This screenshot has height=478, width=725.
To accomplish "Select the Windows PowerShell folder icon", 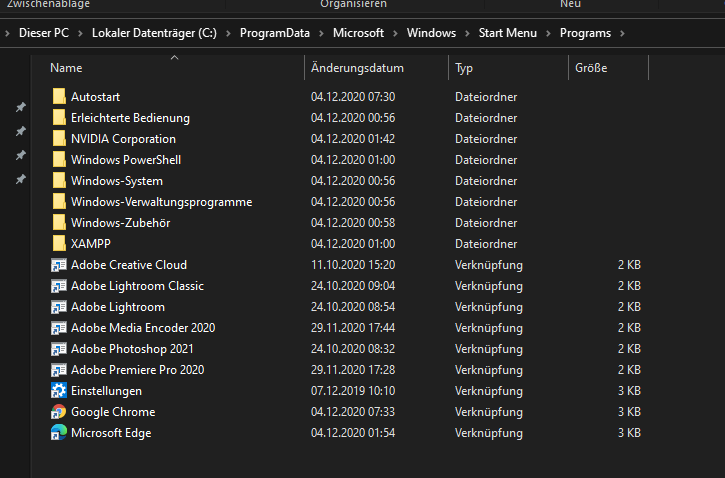I will click(59, 159).
